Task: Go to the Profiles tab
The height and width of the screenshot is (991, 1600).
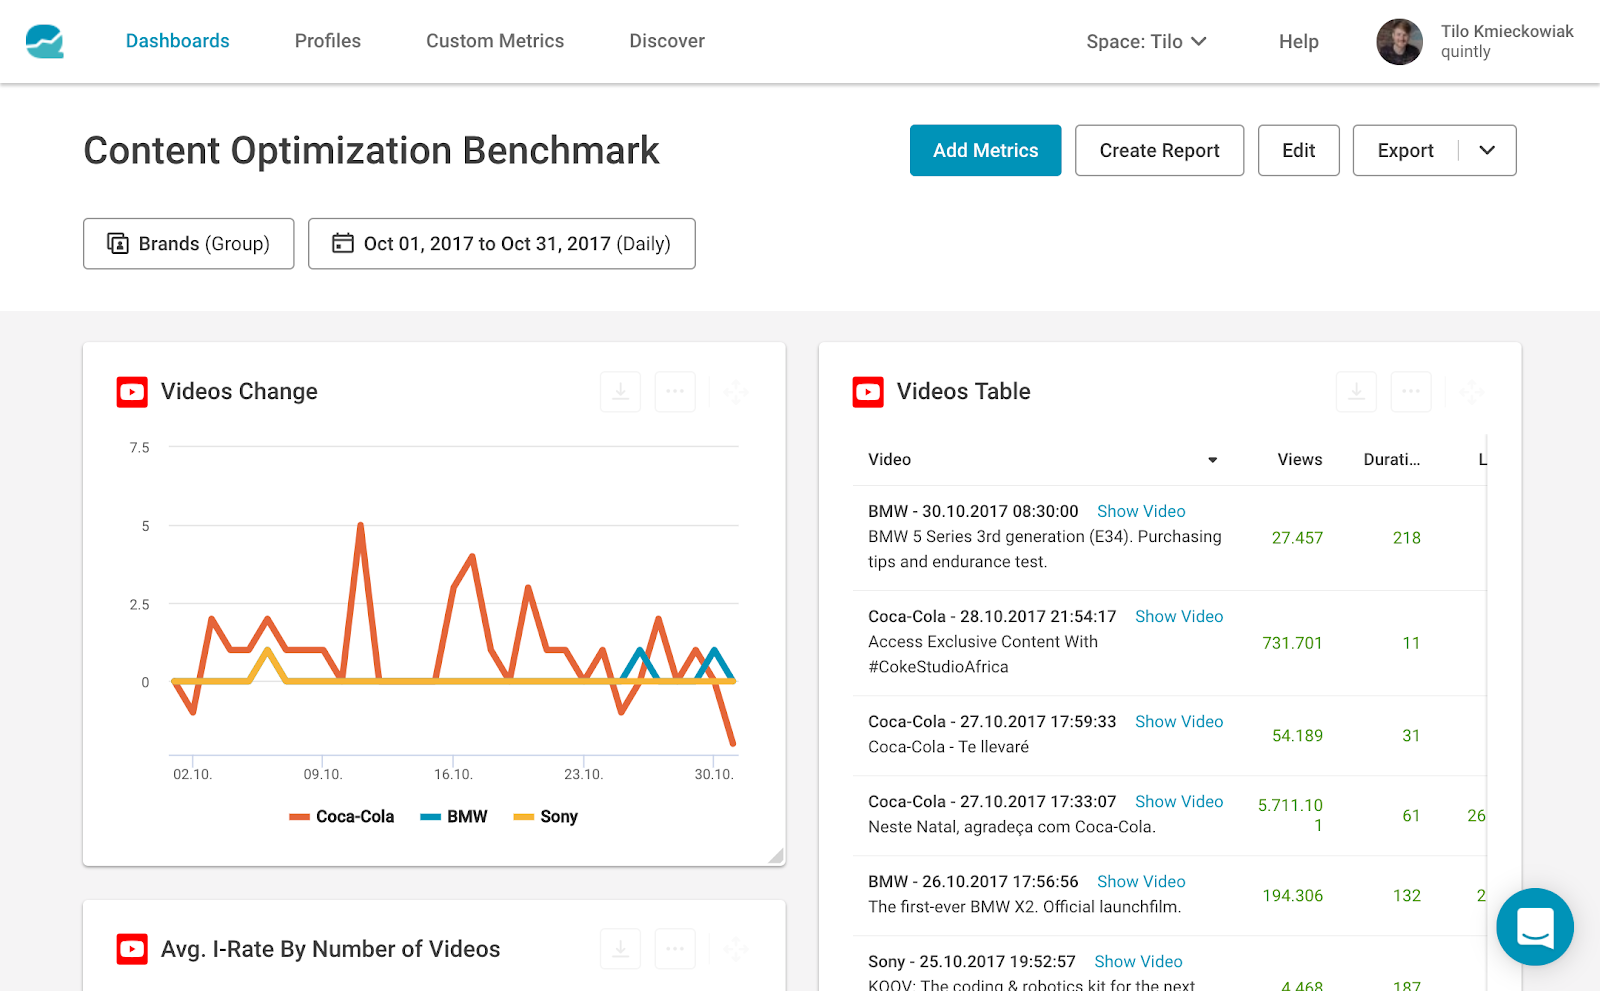Action: coord(327,41)
